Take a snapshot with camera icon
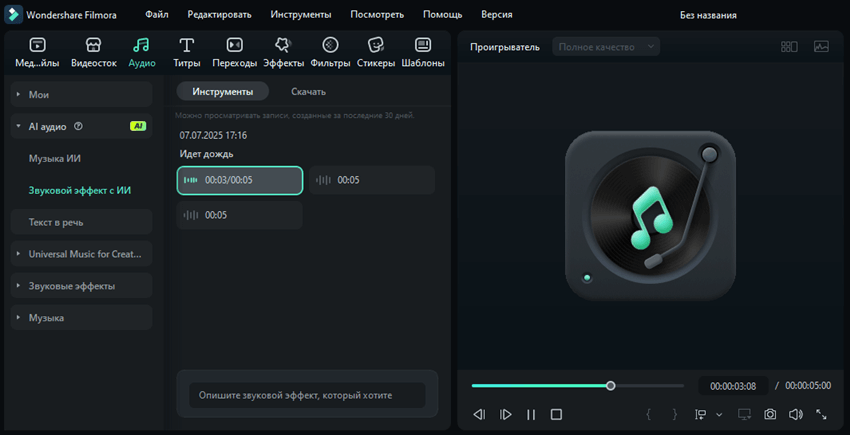 tap(770, 415)
